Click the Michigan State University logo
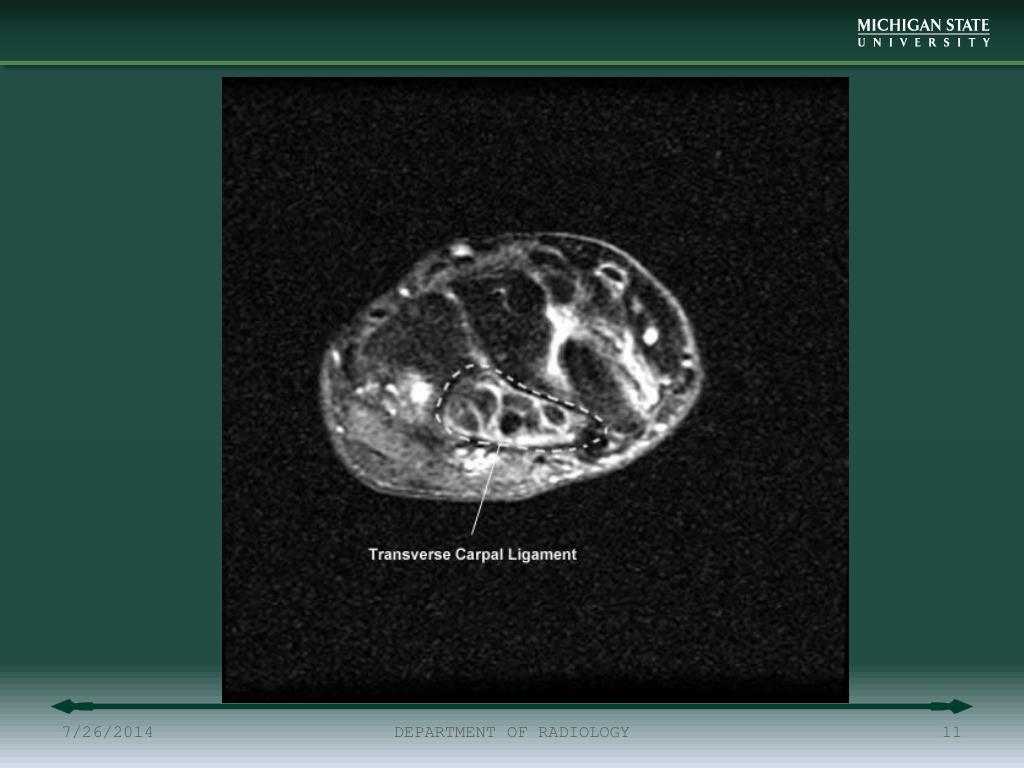This screenshot has width=1024, height=768. tap(923, 33)
